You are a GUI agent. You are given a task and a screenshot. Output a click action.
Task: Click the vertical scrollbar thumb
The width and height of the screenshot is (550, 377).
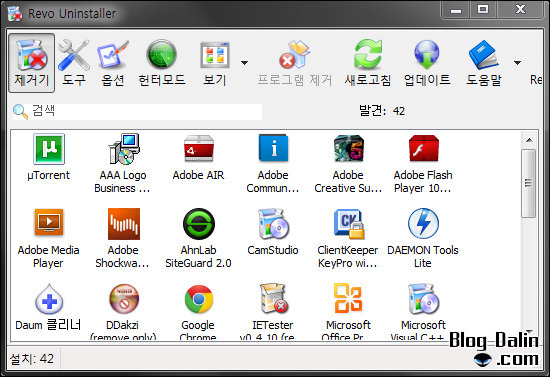tap(528, 183)
